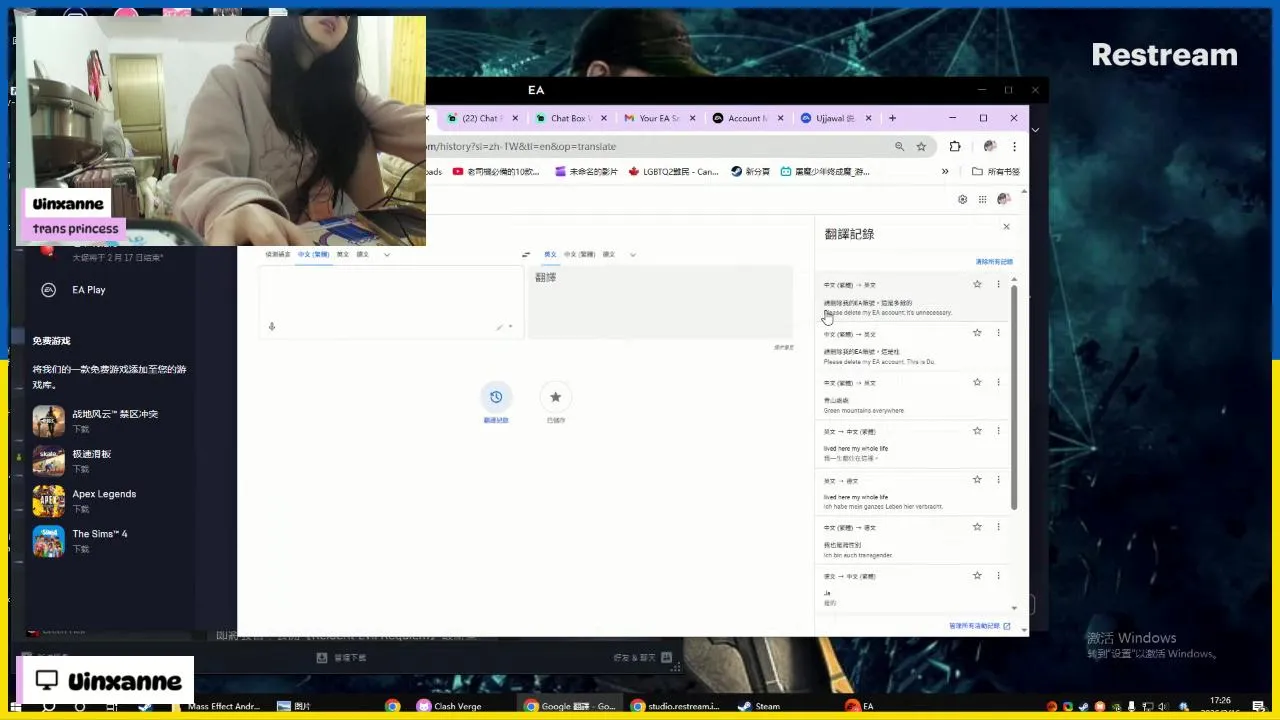Select the target language '中文 (繁體)' tab
Screen dimensions: 1280x720
click(578, 255)
